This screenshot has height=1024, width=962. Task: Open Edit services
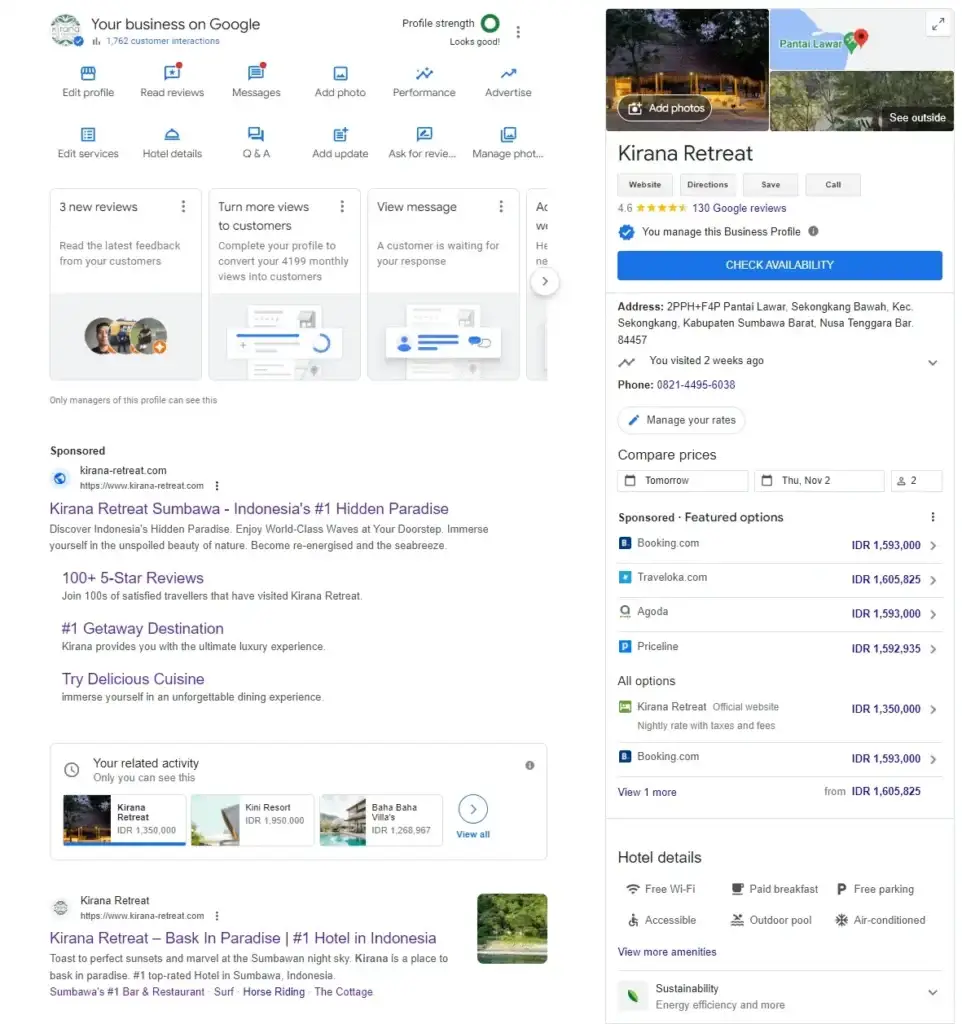pos(87,134)
